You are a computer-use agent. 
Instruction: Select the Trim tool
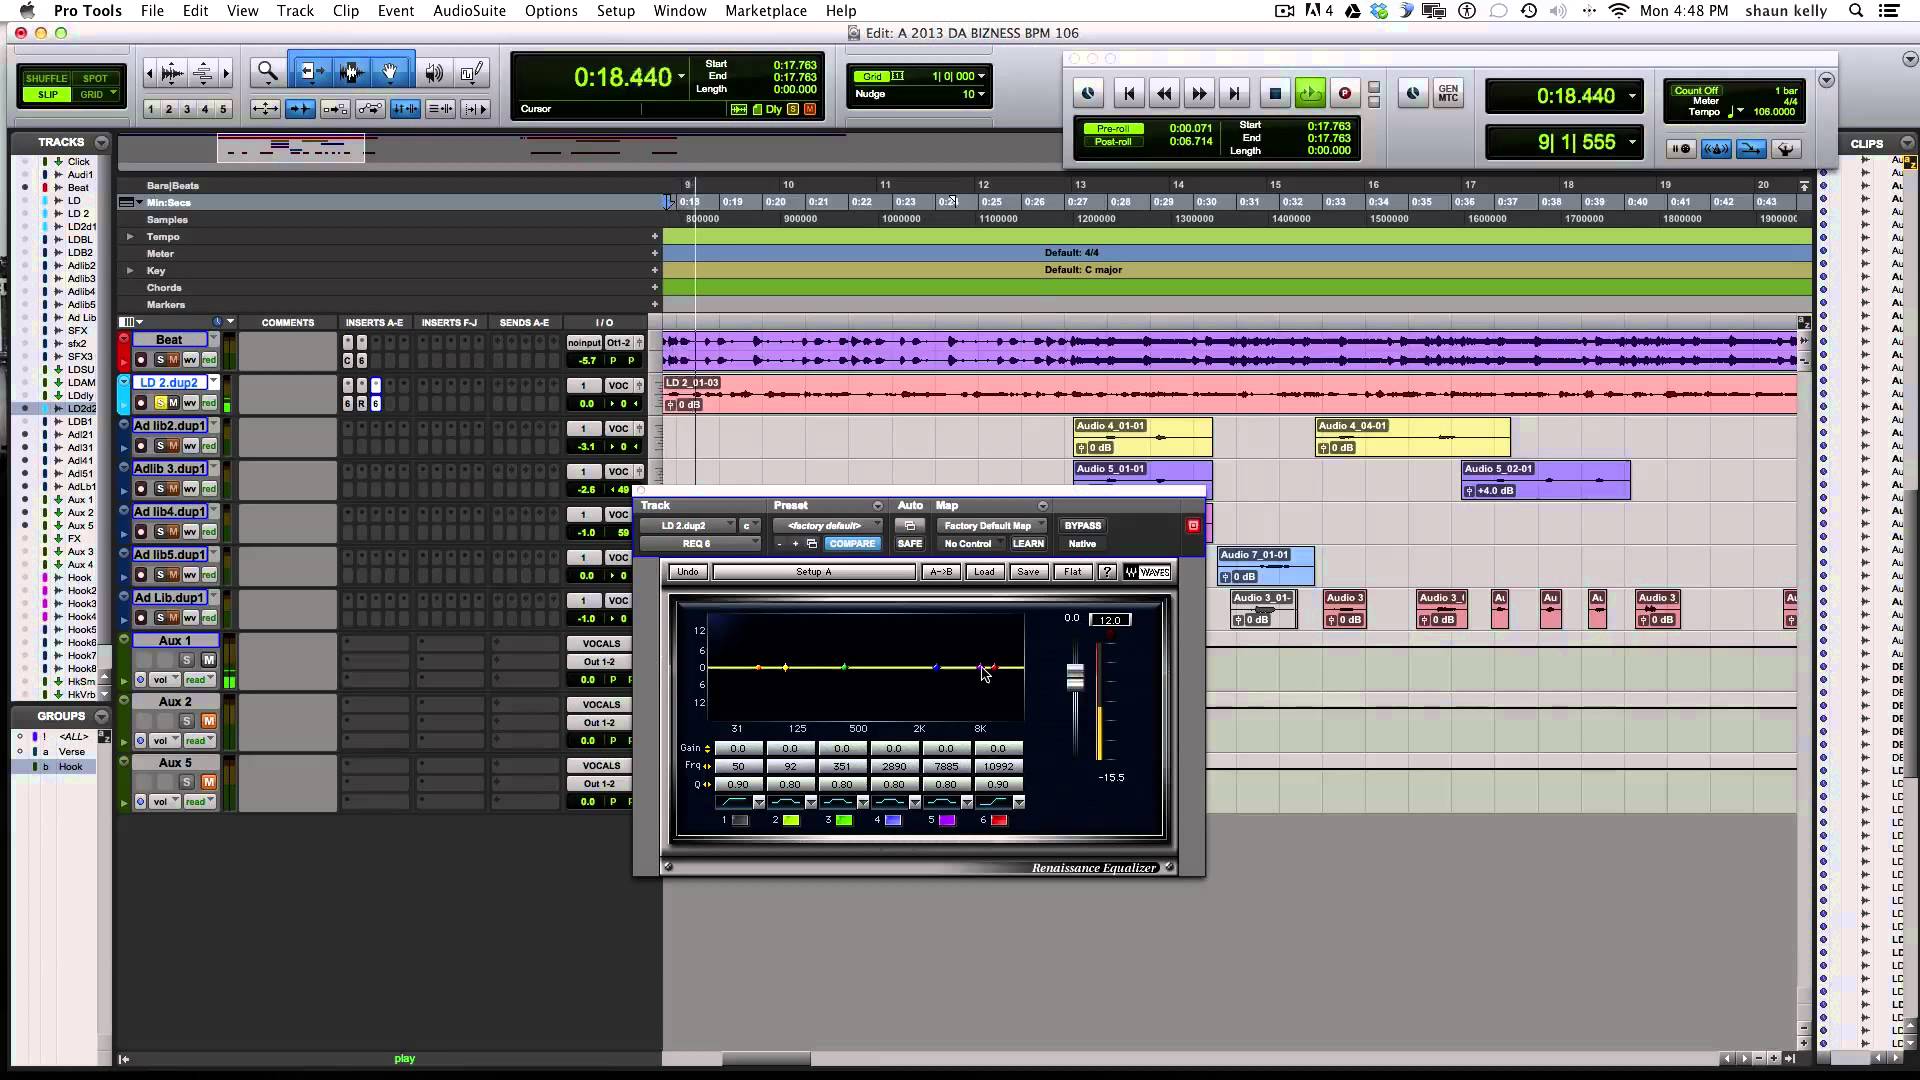[x=311, y=71]
